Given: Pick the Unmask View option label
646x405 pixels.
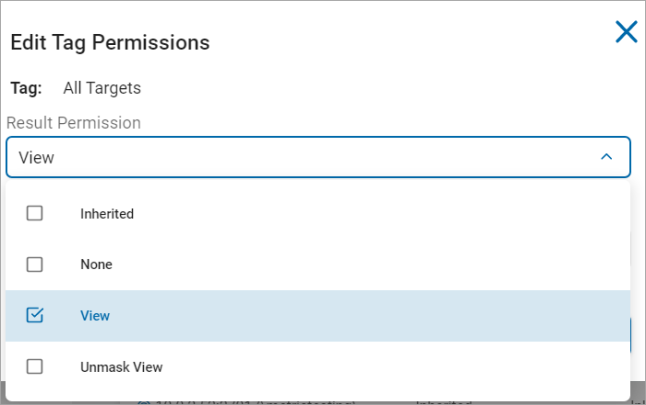Looking at the screenshot, I should (121, 366).
